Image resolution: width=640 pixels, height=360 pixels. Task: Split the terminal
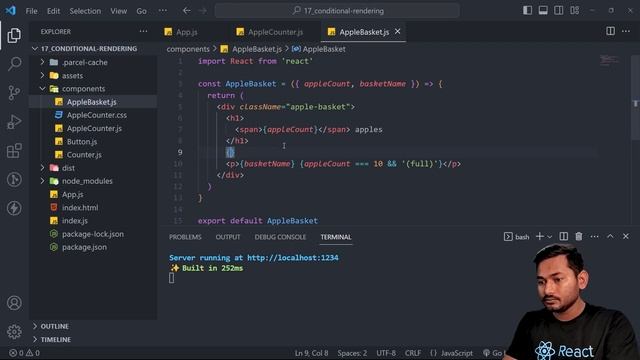coord(564,236)
